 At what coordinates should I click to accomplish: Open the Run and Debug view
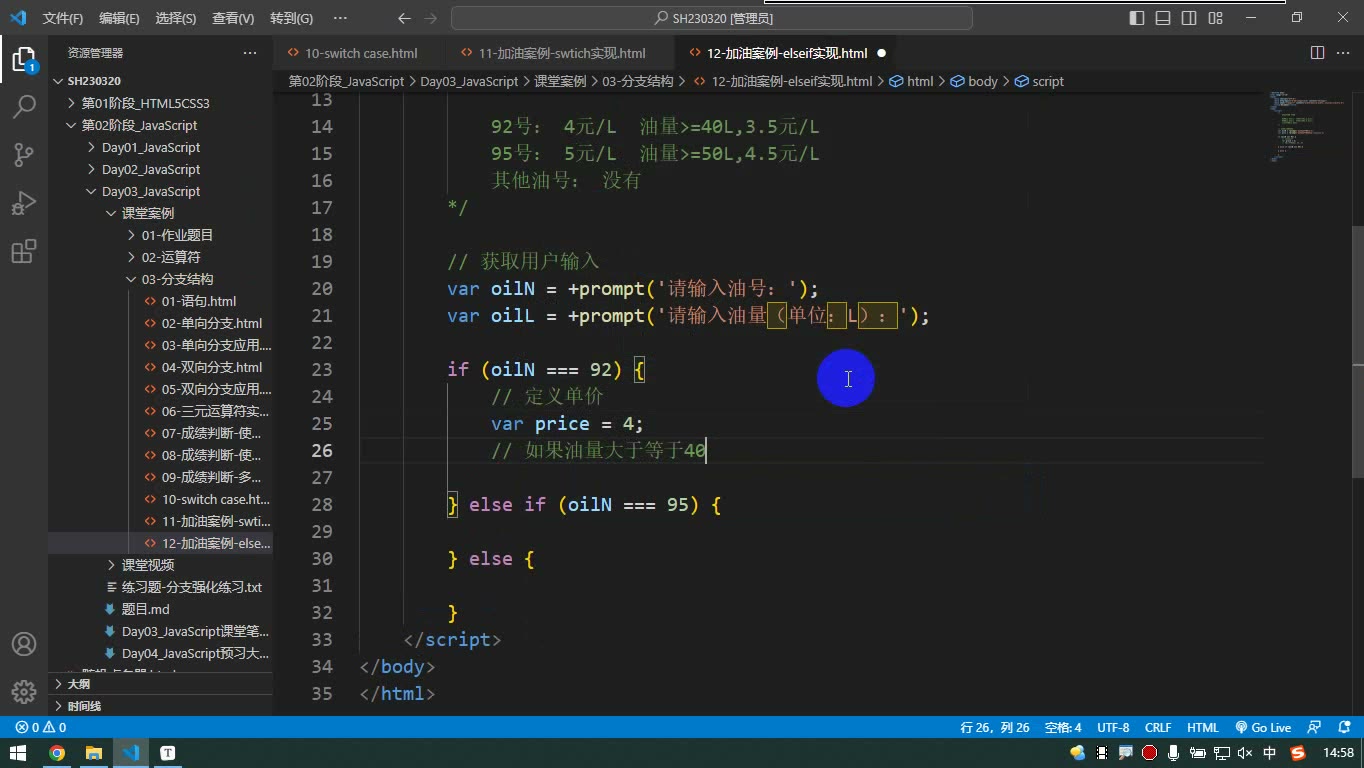(x=24, y=203)
